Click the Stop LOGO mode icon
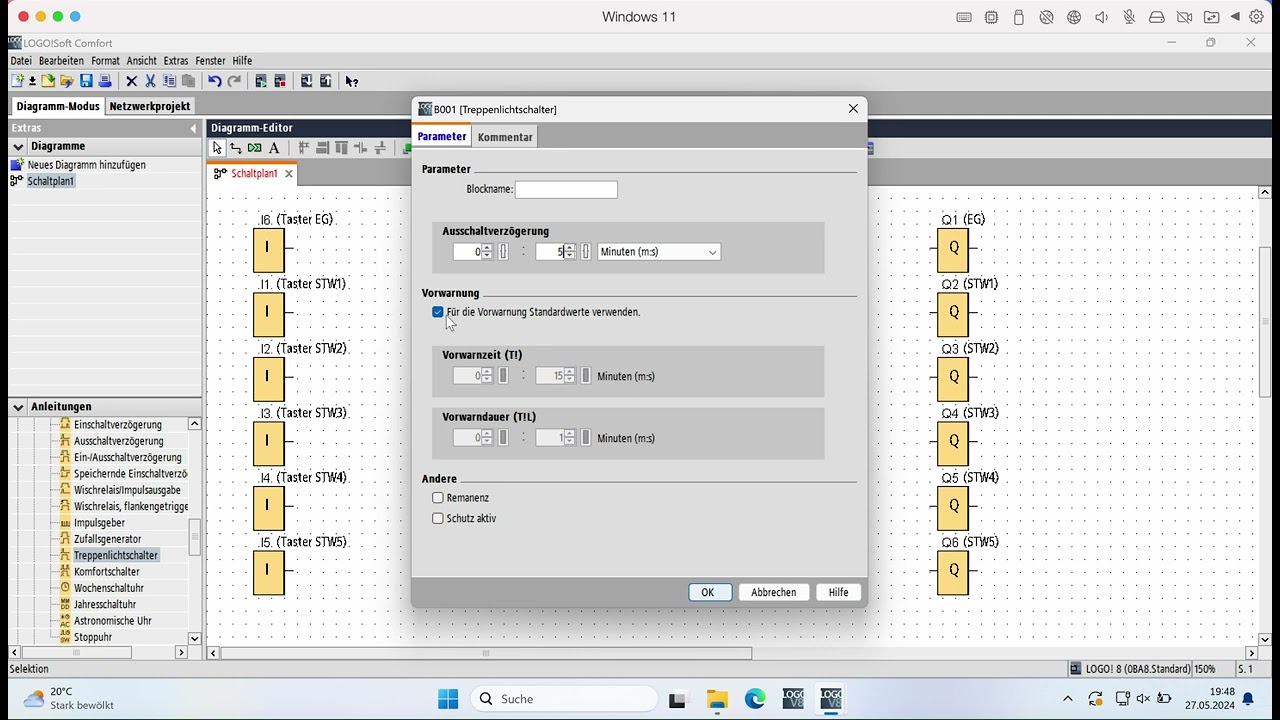This screenshot has height=720, width=1280. pos(280,81)
